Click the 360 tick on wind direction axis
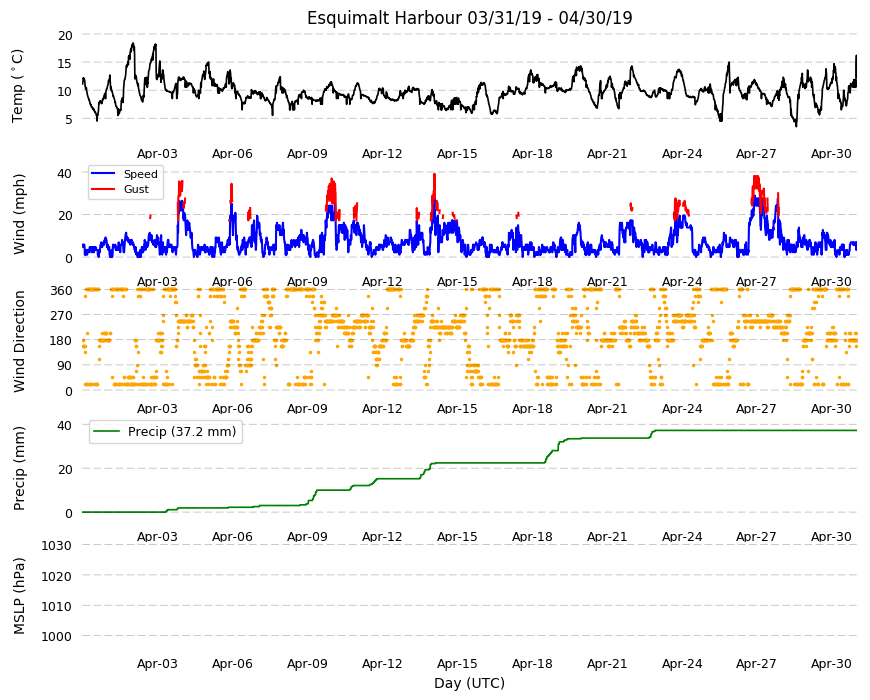Screen dimensions: 870x700 61,291
